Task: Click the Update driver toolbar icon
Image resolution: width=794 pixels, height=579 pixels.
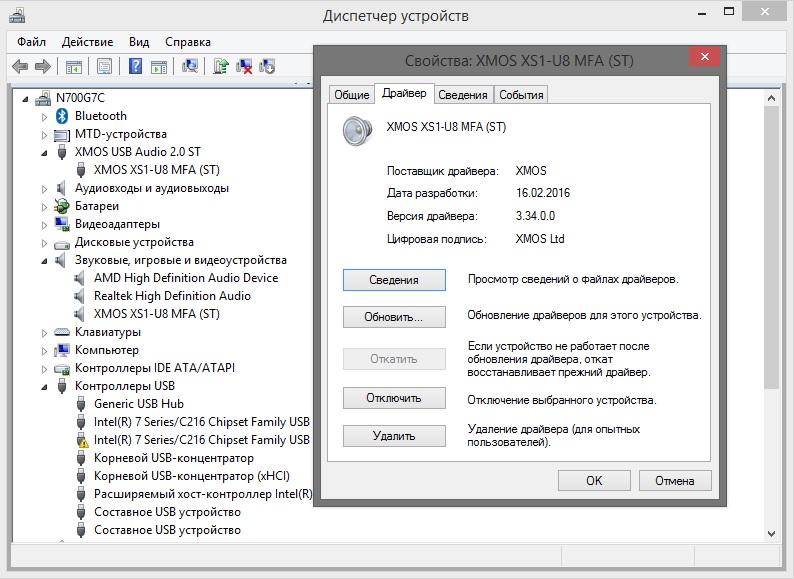Action: (x=221, y=66)
